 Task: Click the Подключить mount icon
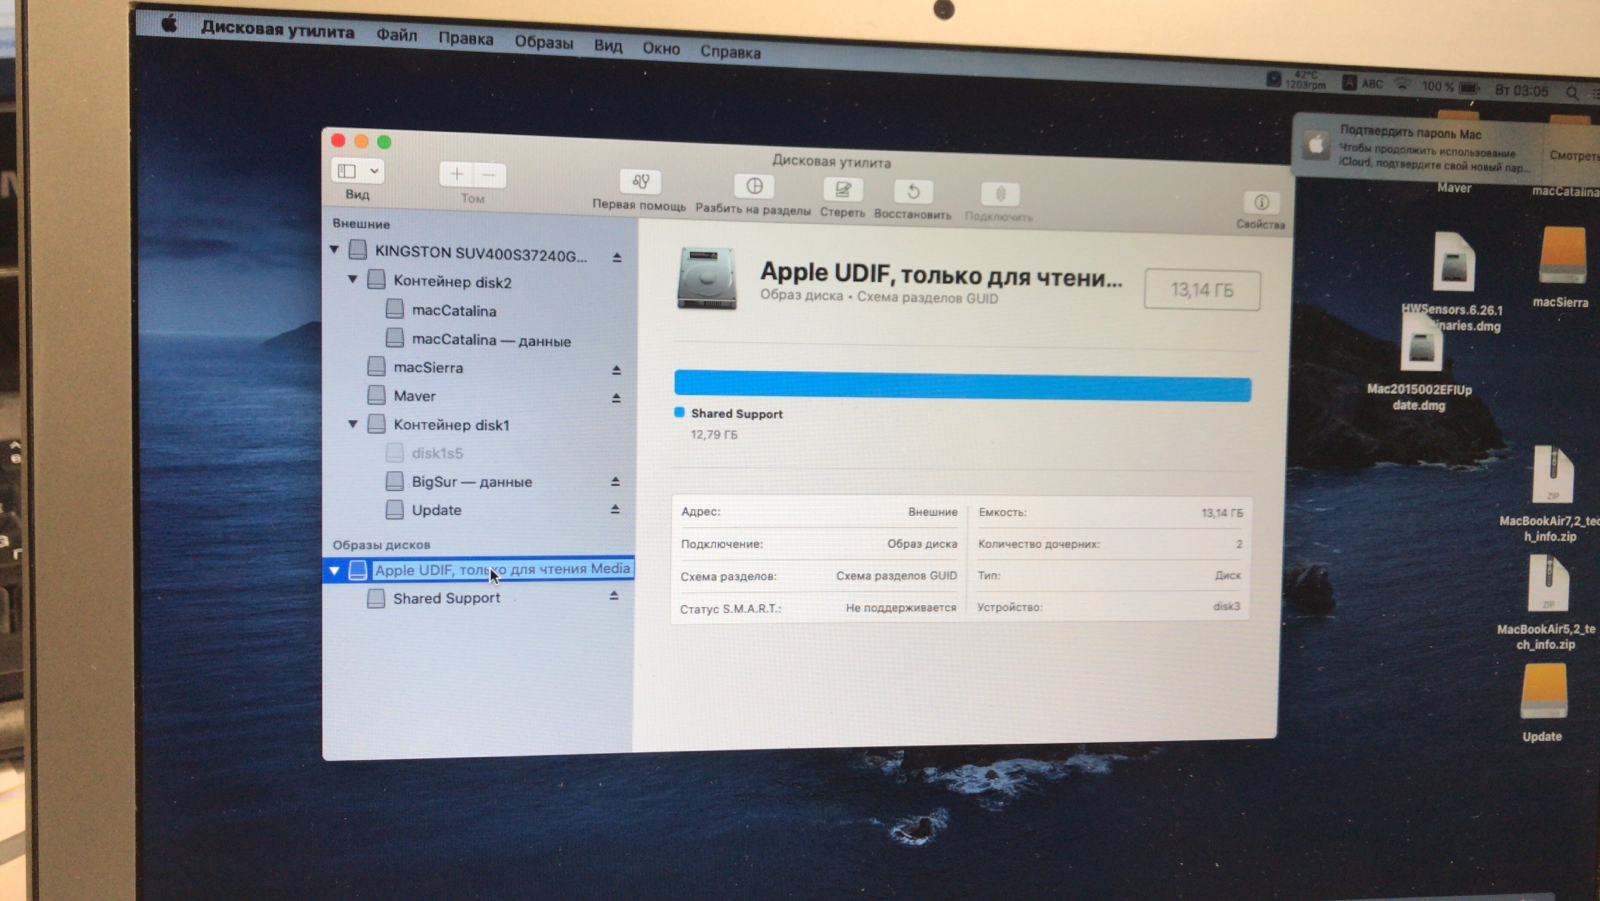point(999,194)
